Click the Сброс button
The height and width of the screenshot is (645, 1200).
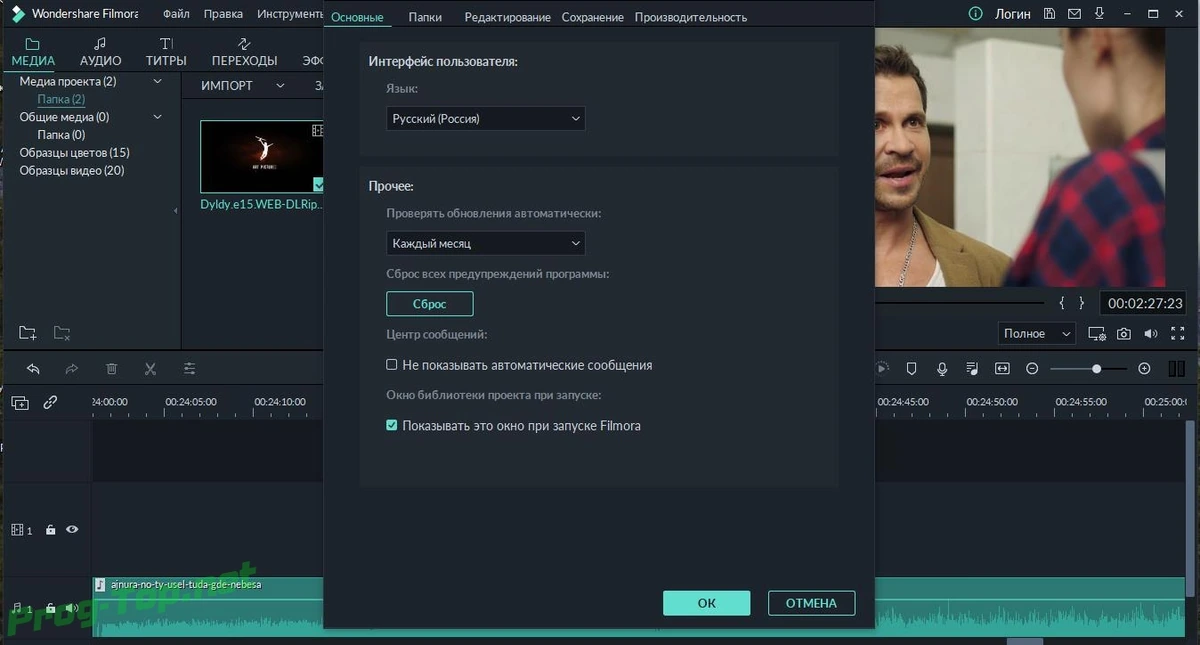(430, 304)
